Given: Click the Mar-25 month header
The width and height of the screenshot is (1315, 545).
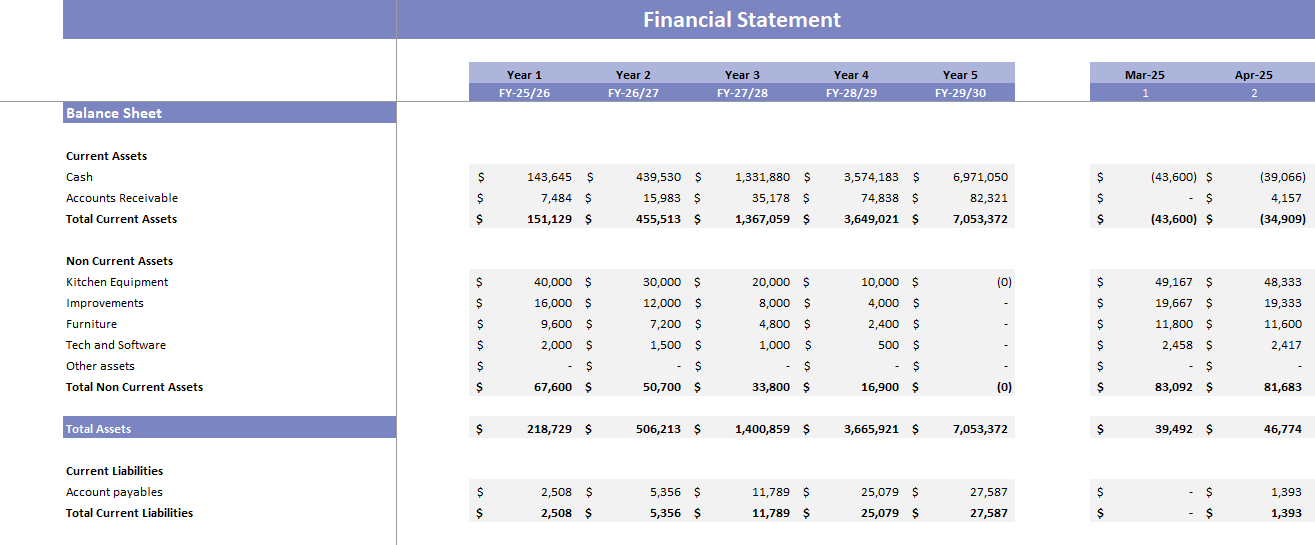Looking at the screenshot, I should 1145,74.
